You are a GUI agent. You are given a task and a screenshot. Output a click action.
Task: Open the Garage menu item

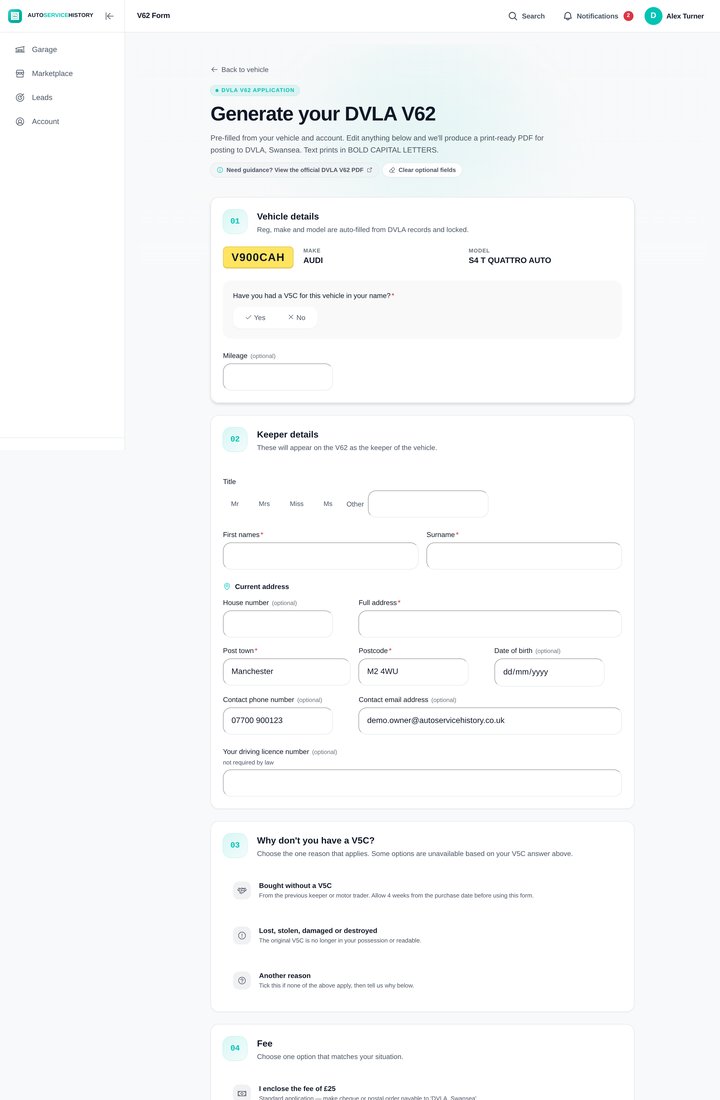point(62,49)
